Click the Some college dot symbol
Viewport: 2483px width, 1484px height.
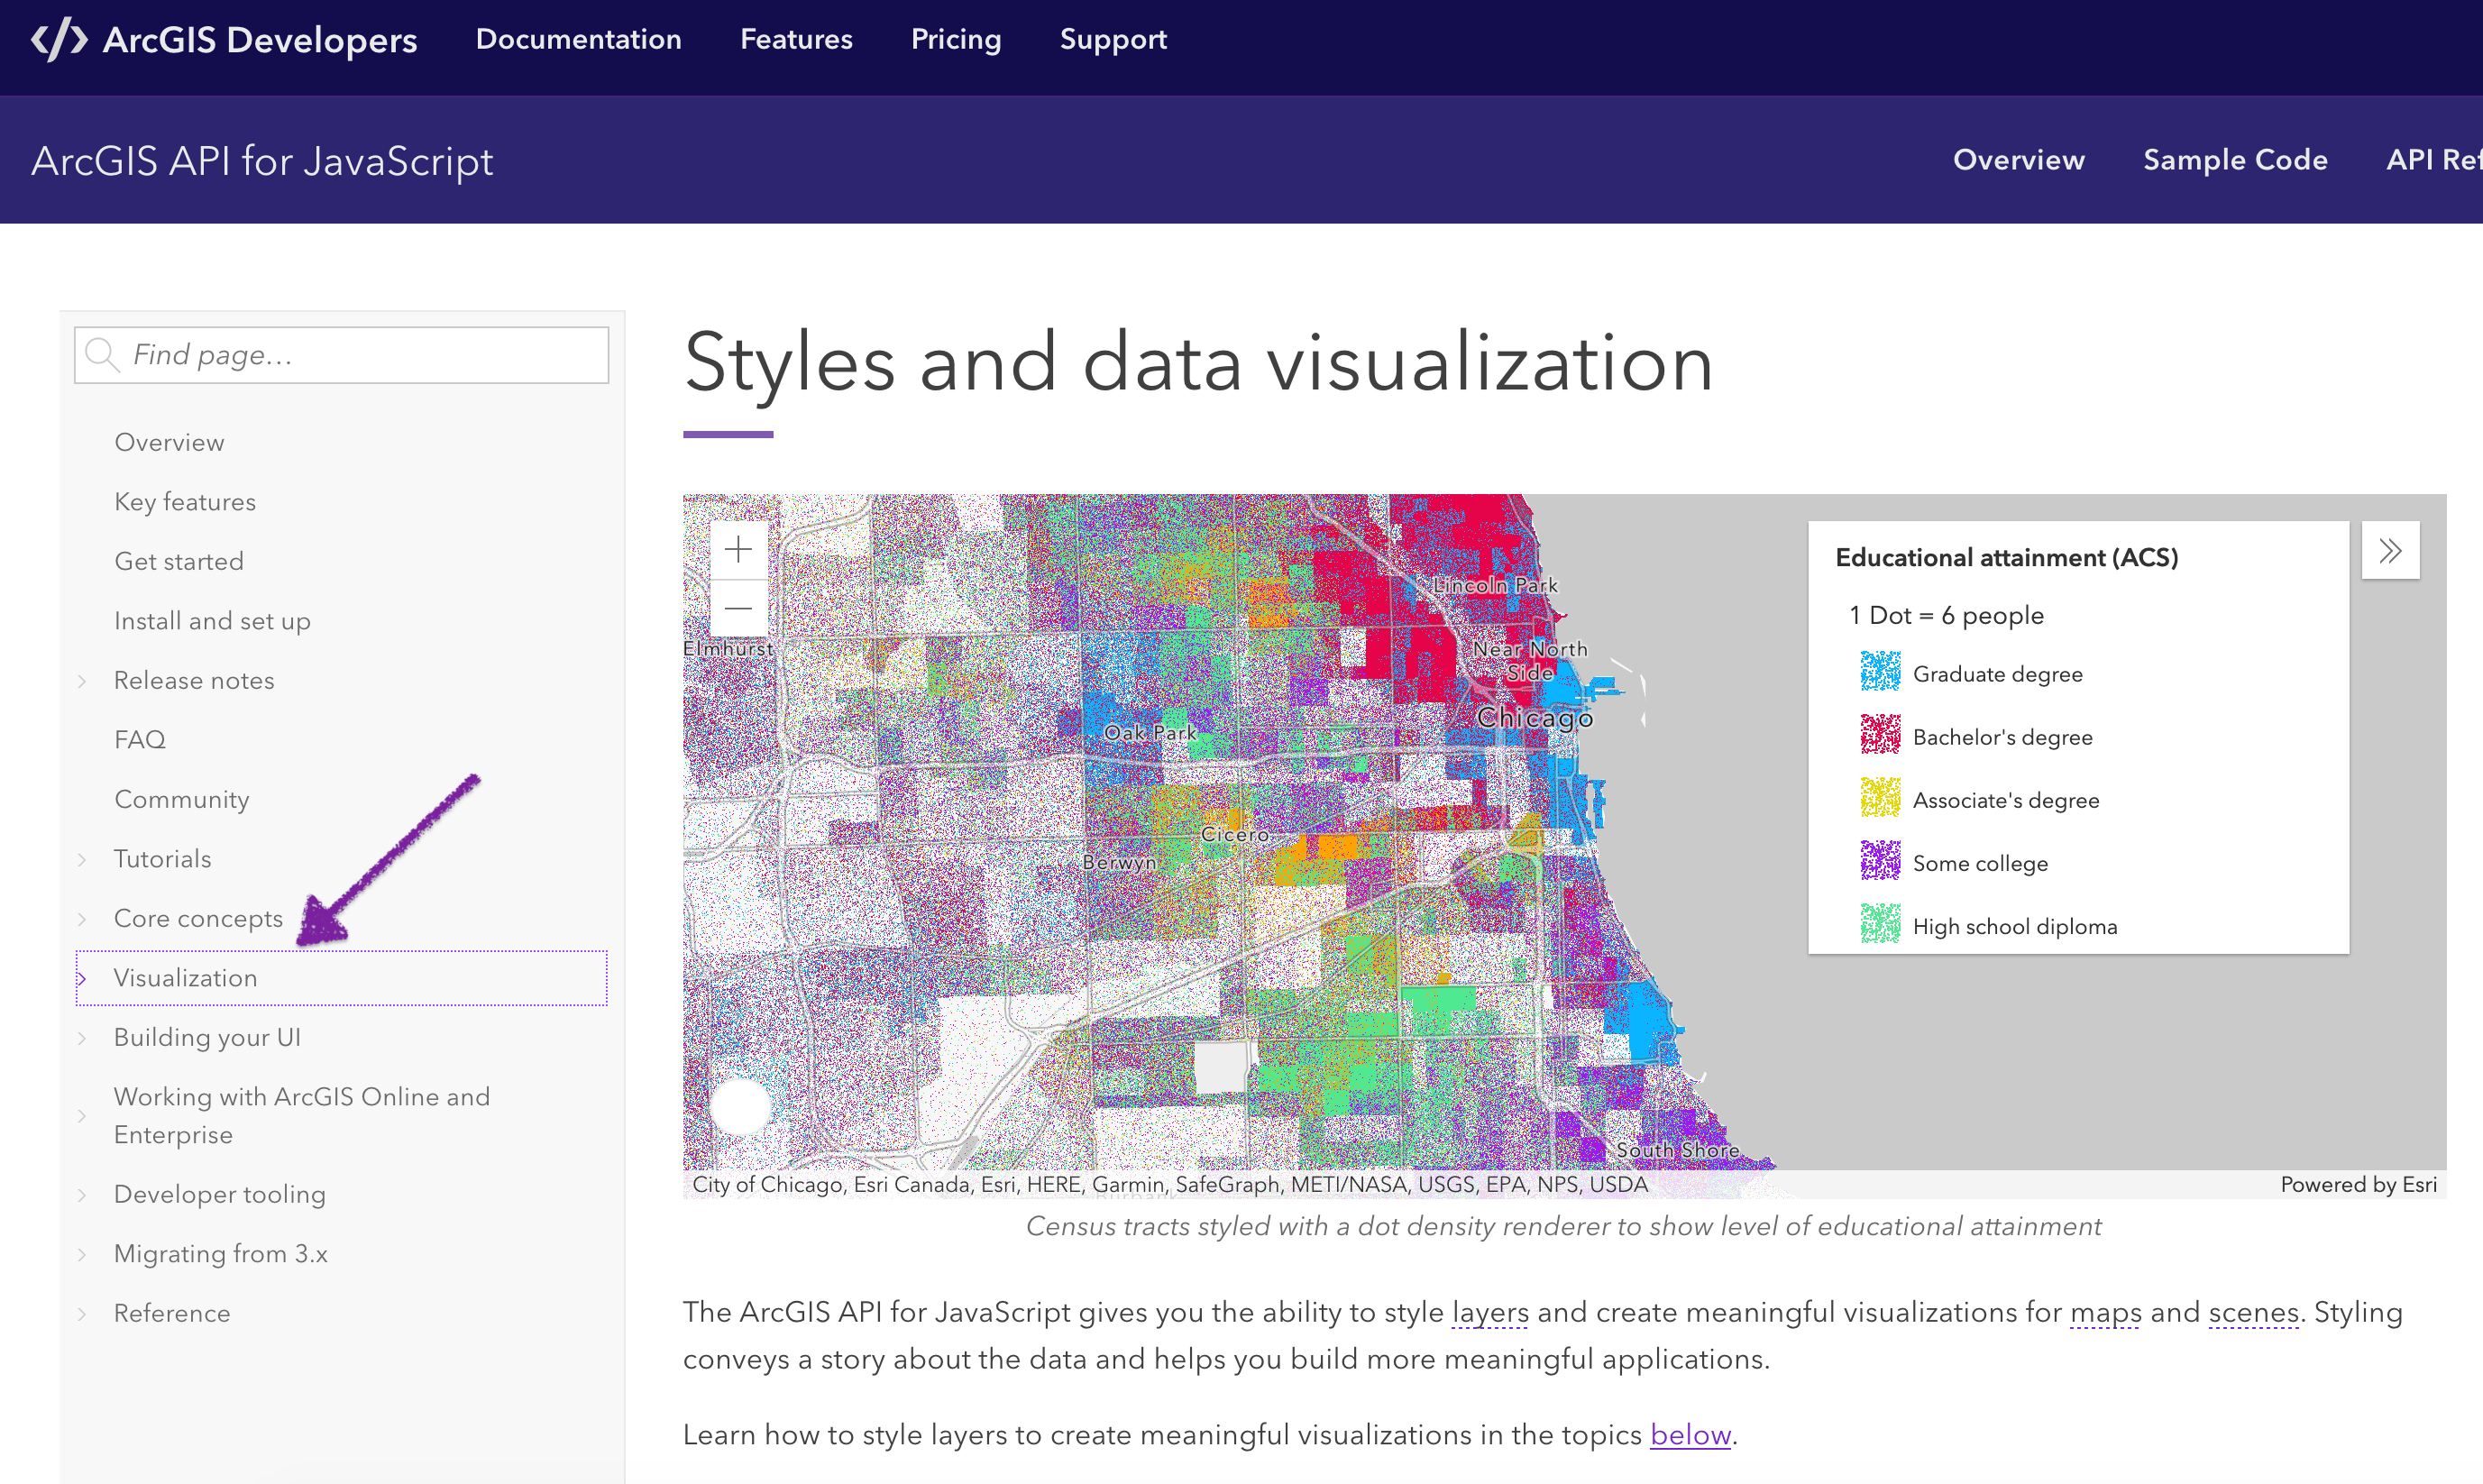1879,862
